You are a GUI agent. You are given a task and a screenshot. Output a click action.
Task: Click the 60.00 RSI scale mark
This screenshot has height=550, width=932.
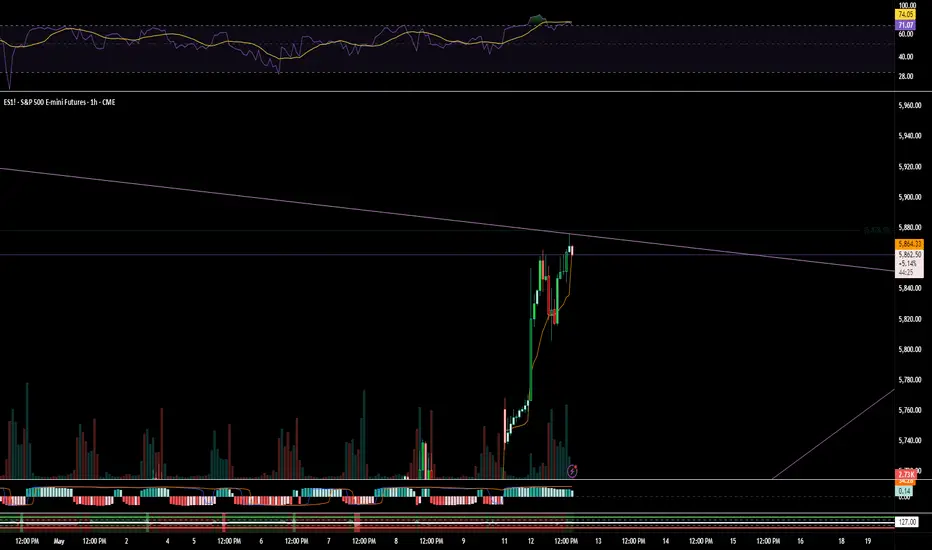(906, 34)
